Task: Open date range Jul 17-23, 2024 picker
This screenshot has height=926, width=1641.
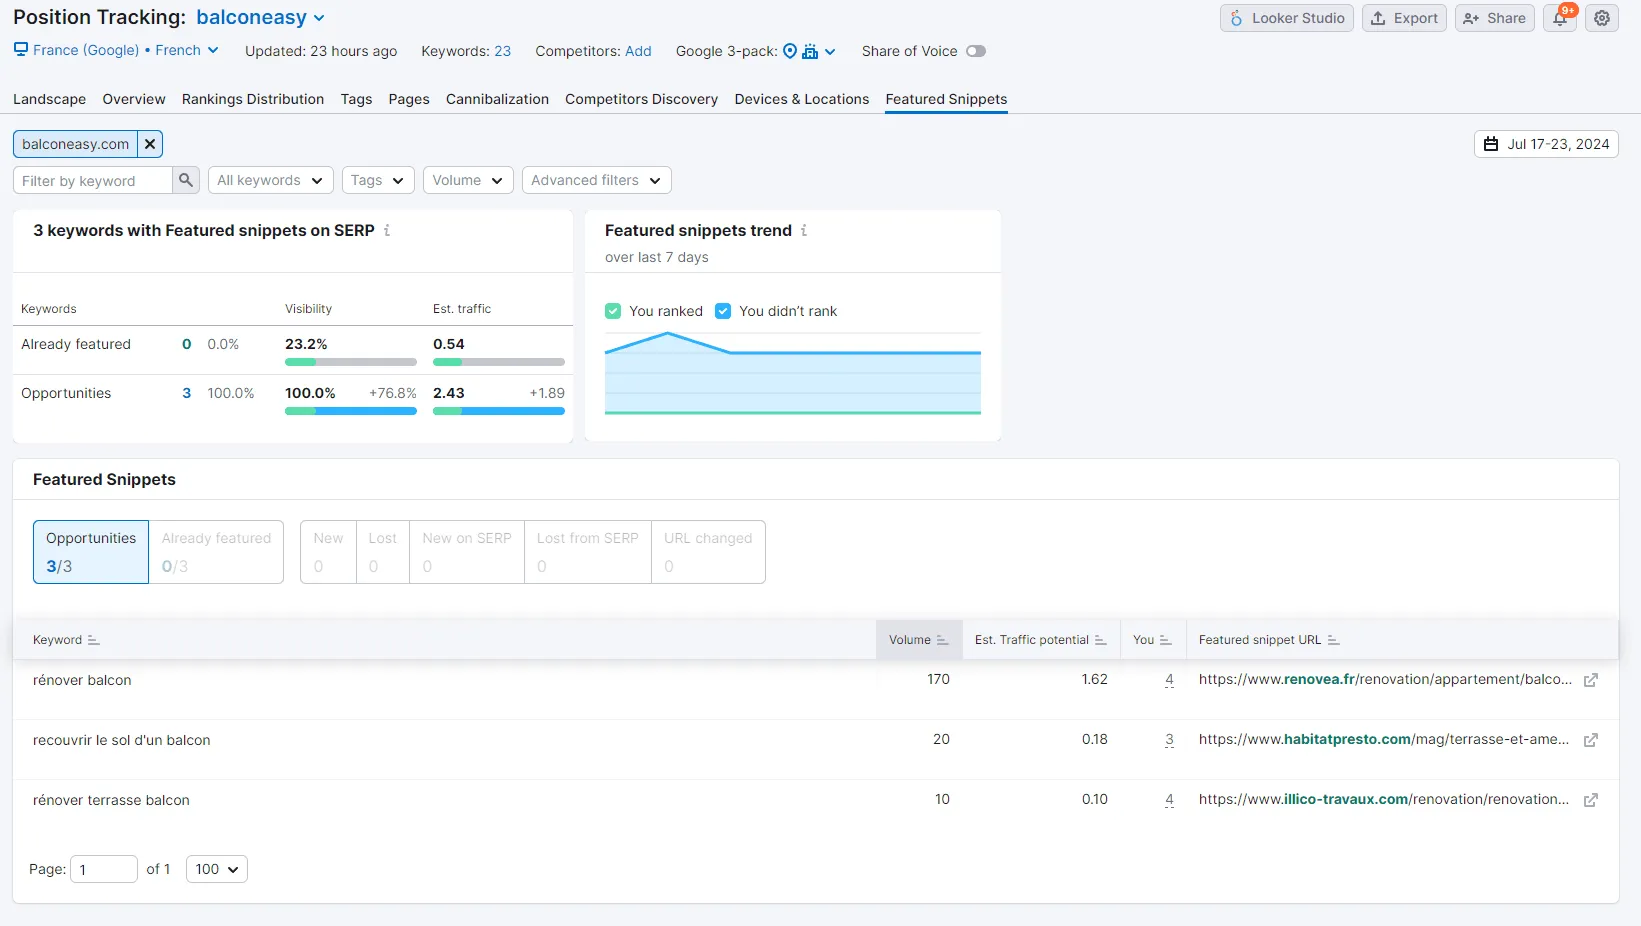Action: (1546, 144)
